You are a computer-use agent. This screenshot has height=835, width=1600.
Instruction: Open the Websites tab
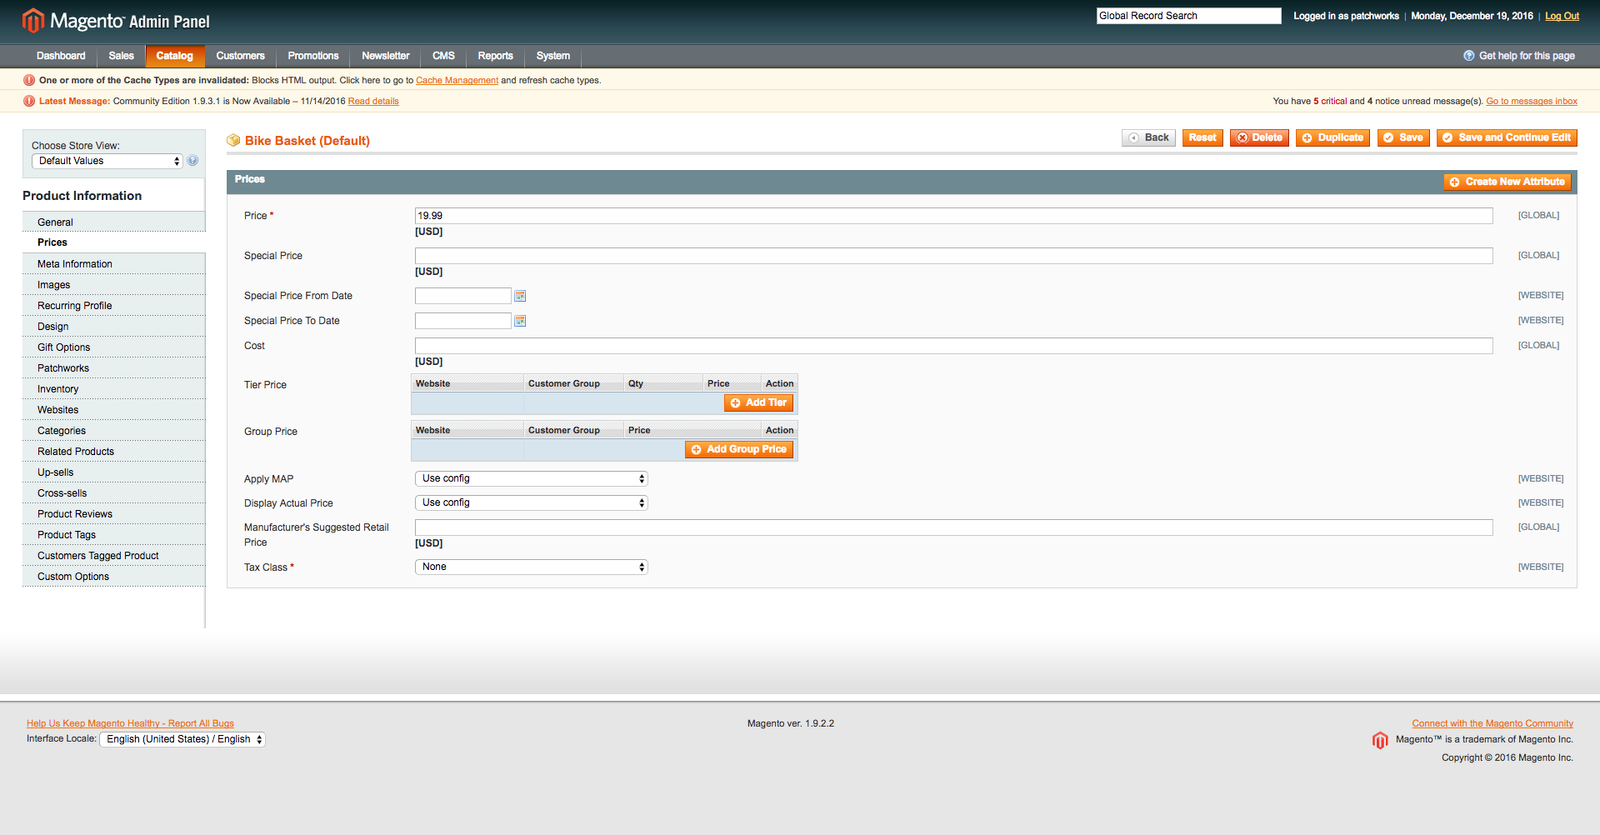click(x=114, y=410)
